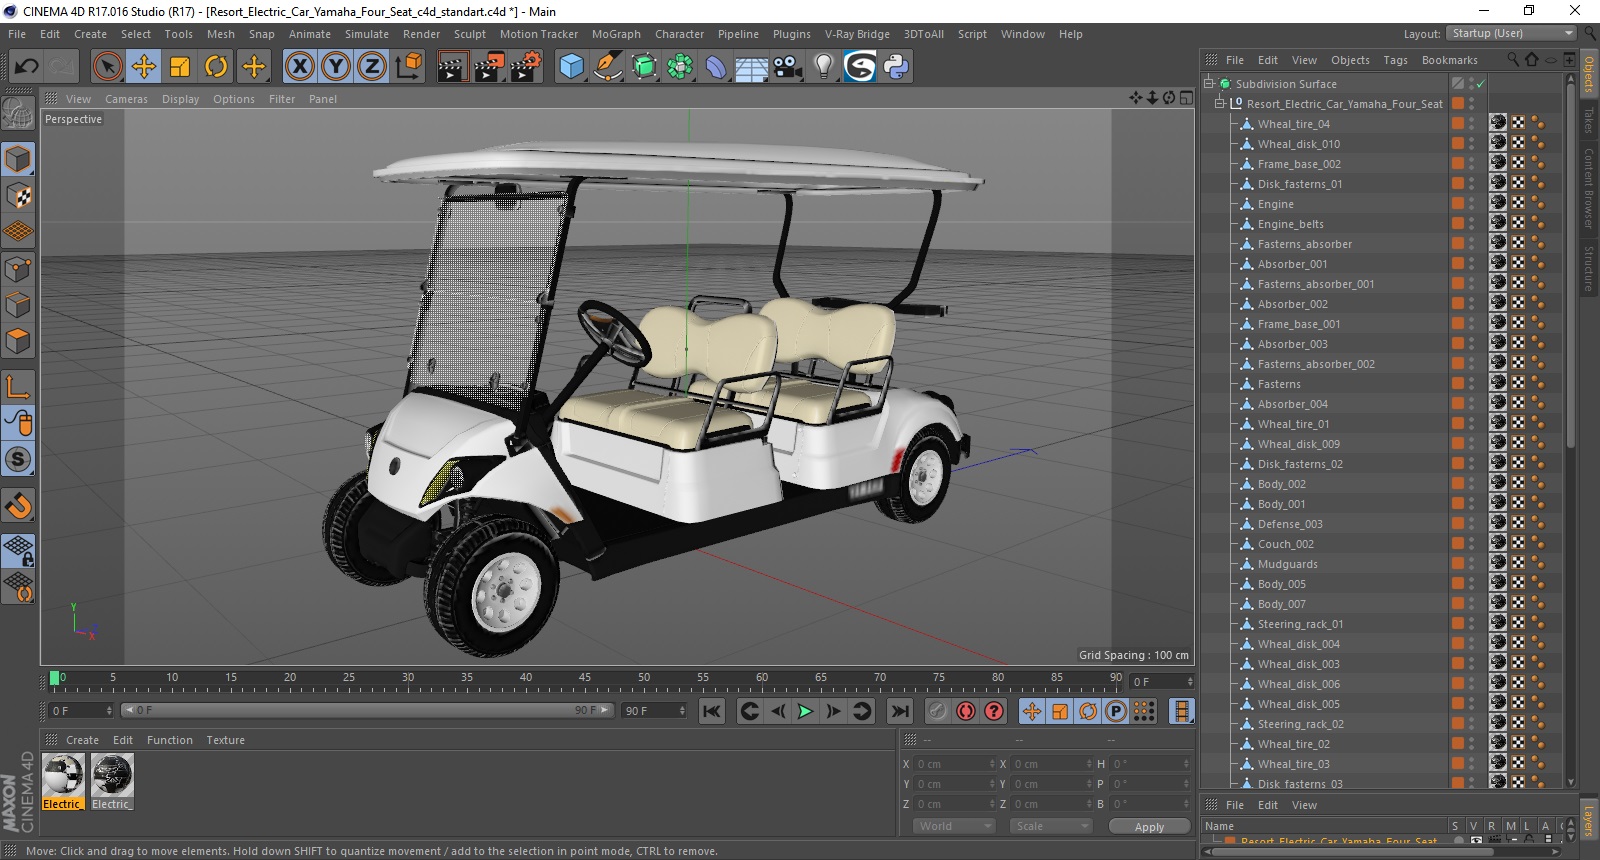Switch to the Takes side tab
Viewport: 1600px width, 860px height.
pyautogui.click(x=1589, y=120)
